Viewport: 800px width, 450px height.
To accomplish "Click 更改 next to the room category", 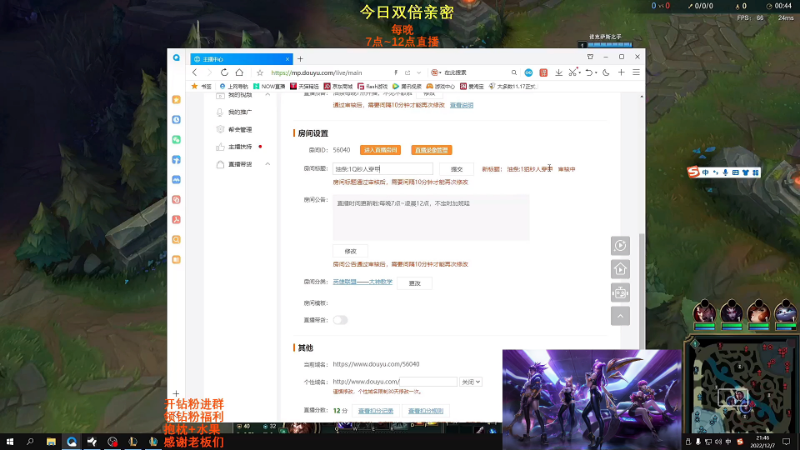I will 415,283.
